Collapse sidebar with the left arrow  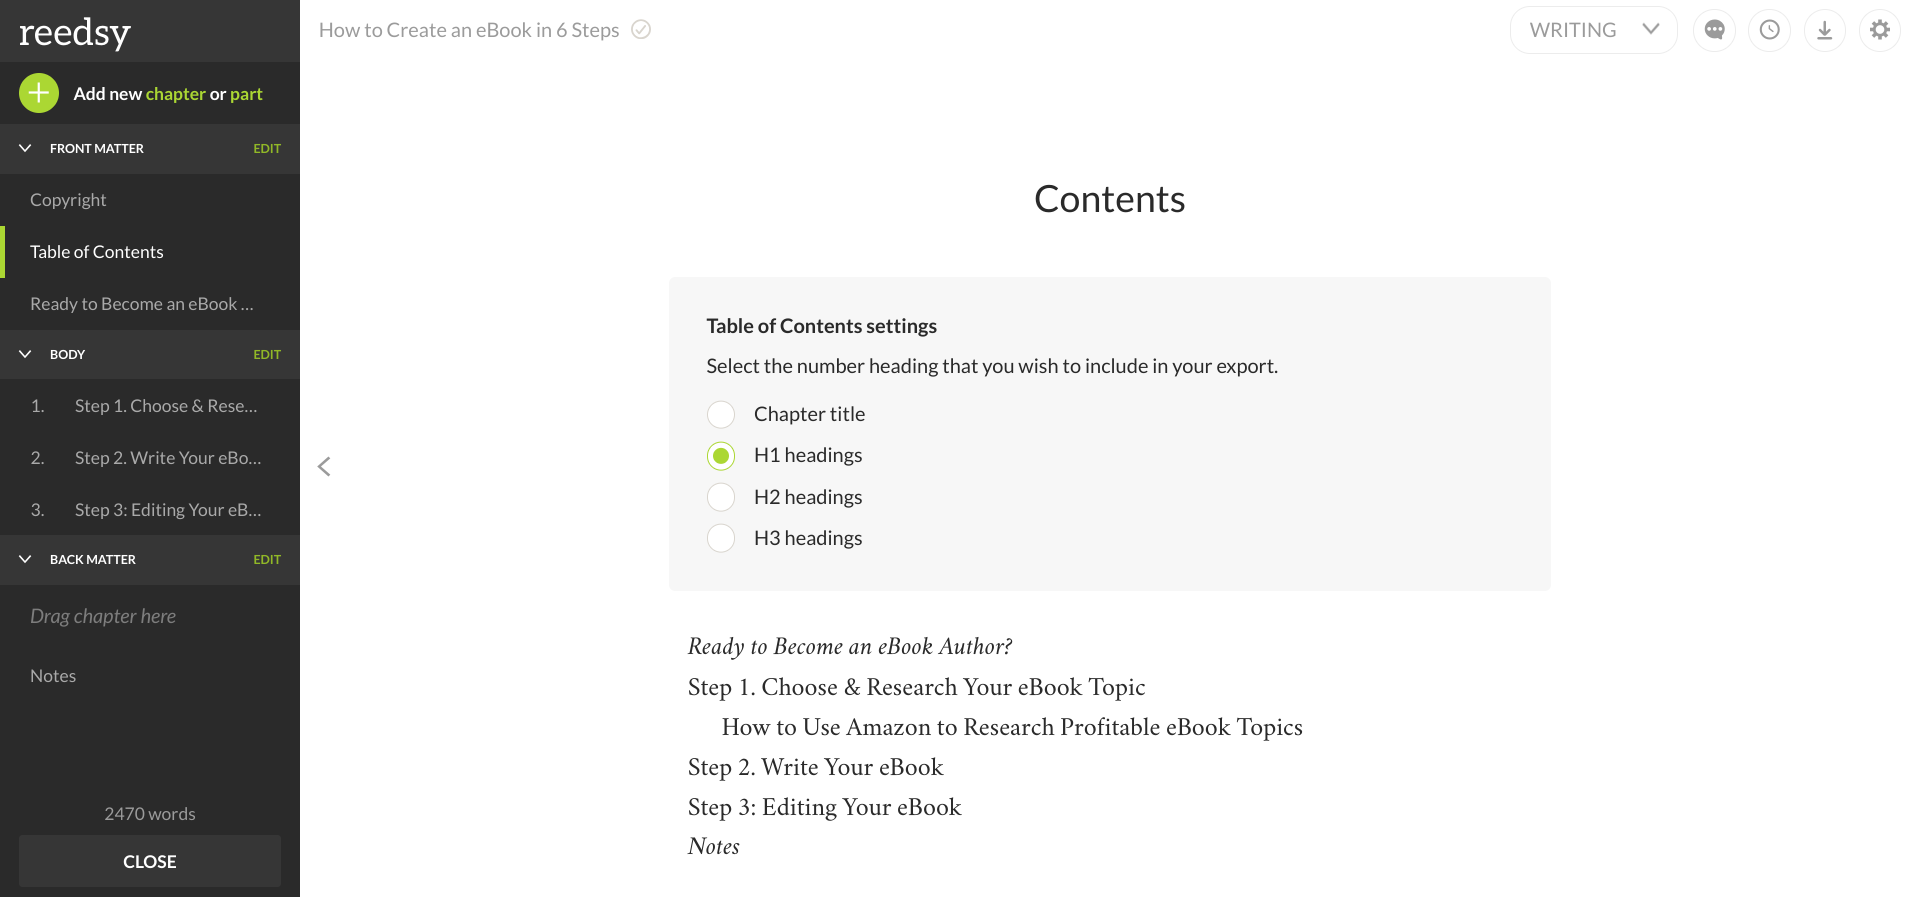[x=324, y=466]
